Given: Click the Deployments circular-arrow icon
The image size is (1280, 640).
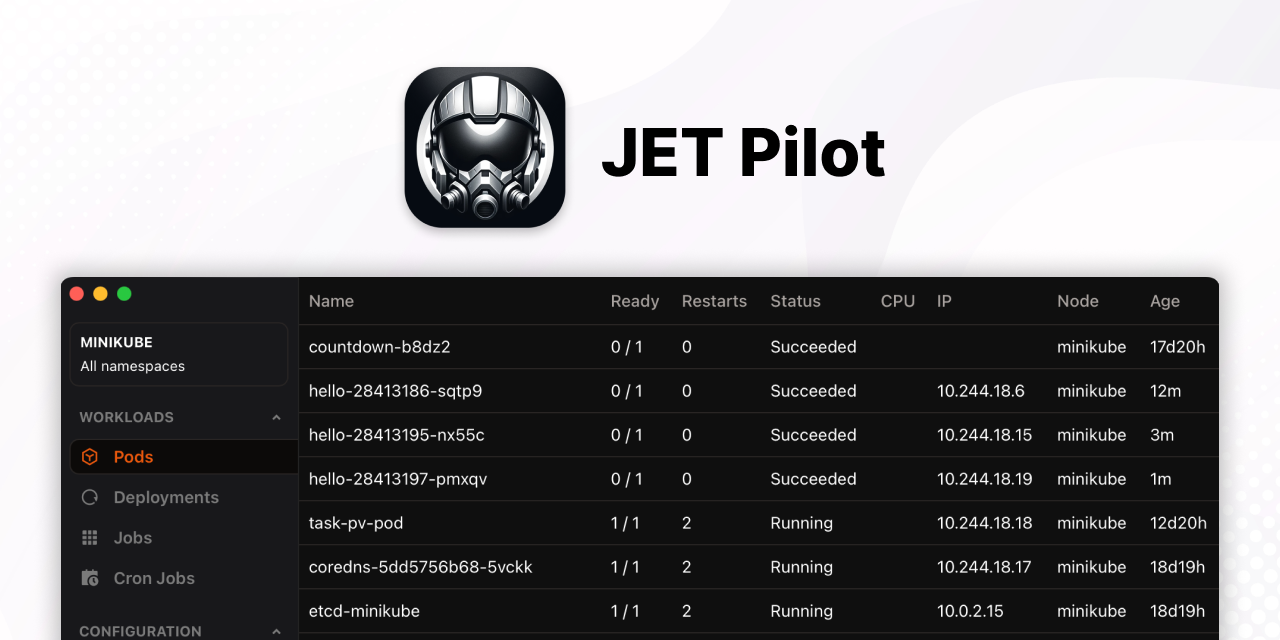Looking at the screenshot, I should [90, 497].
